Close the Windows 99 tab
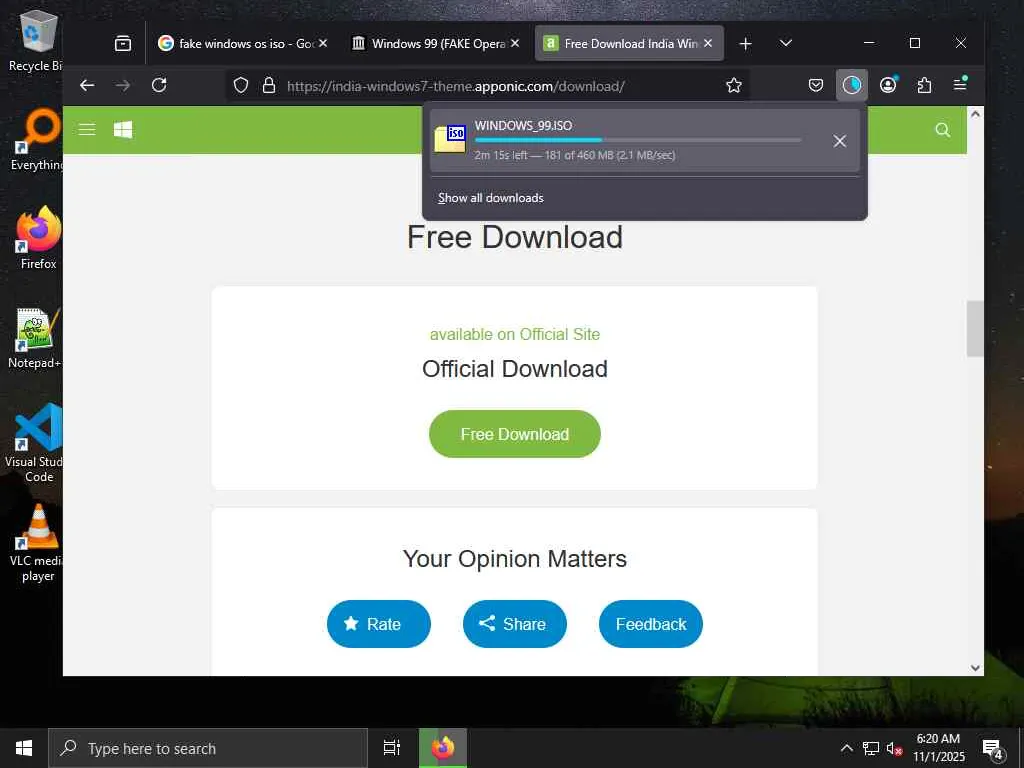This screenshot has height=768, width=1024. coord(515,43)
